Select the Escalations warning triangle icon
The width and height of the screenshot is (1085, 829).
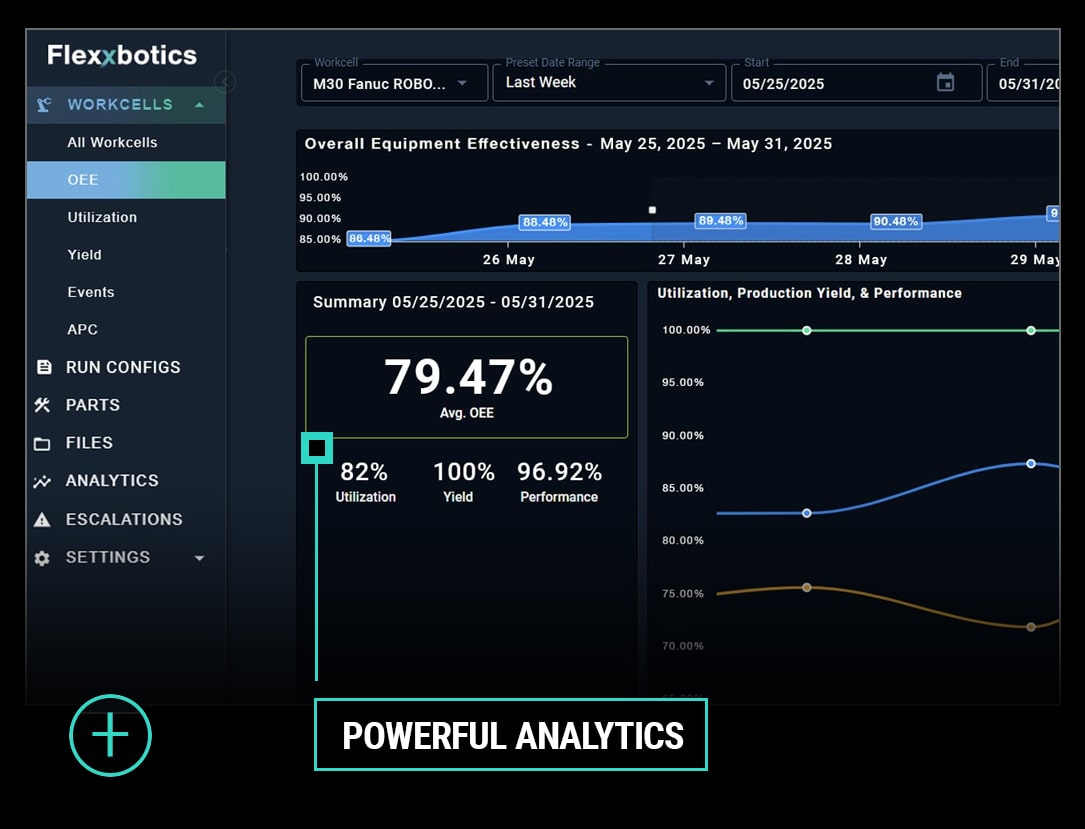43,519
